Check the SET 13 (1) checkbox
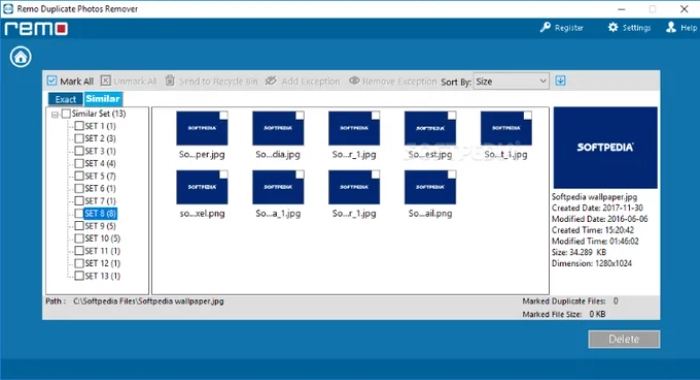Screen dimensions: 700x380 79,276
